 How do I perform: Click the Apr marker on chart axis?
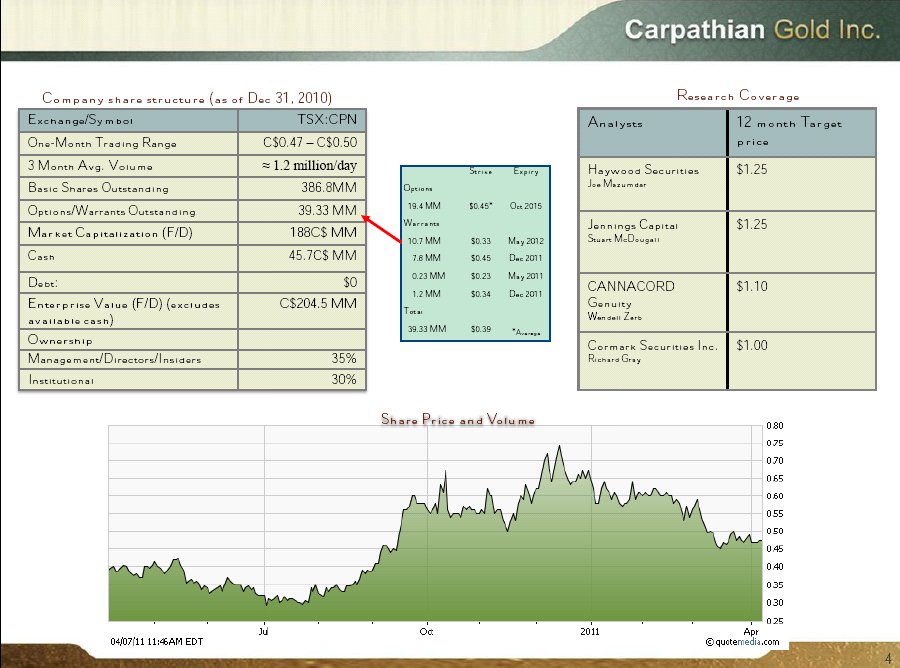click(751, 631)
